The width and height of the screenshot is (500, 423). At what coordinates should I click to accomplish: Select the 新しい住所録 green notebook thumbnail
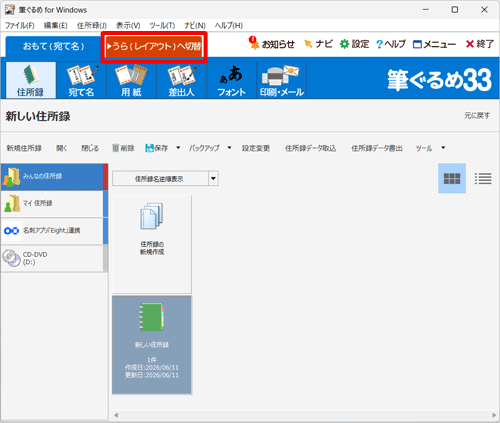tap(152, 345)
